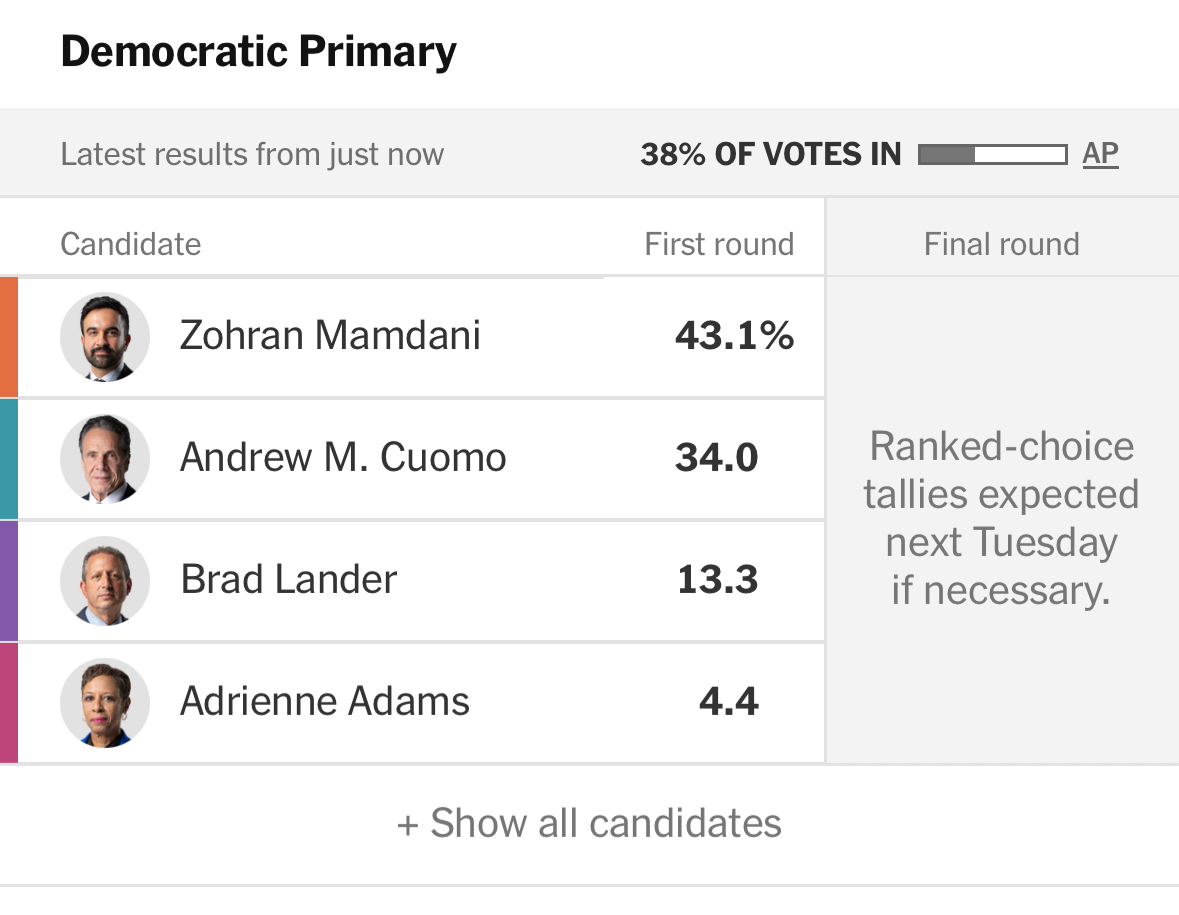Select the Zohran Mamdani name
Viewport: 1179px width, 915px height.
(x=330, y=336)
